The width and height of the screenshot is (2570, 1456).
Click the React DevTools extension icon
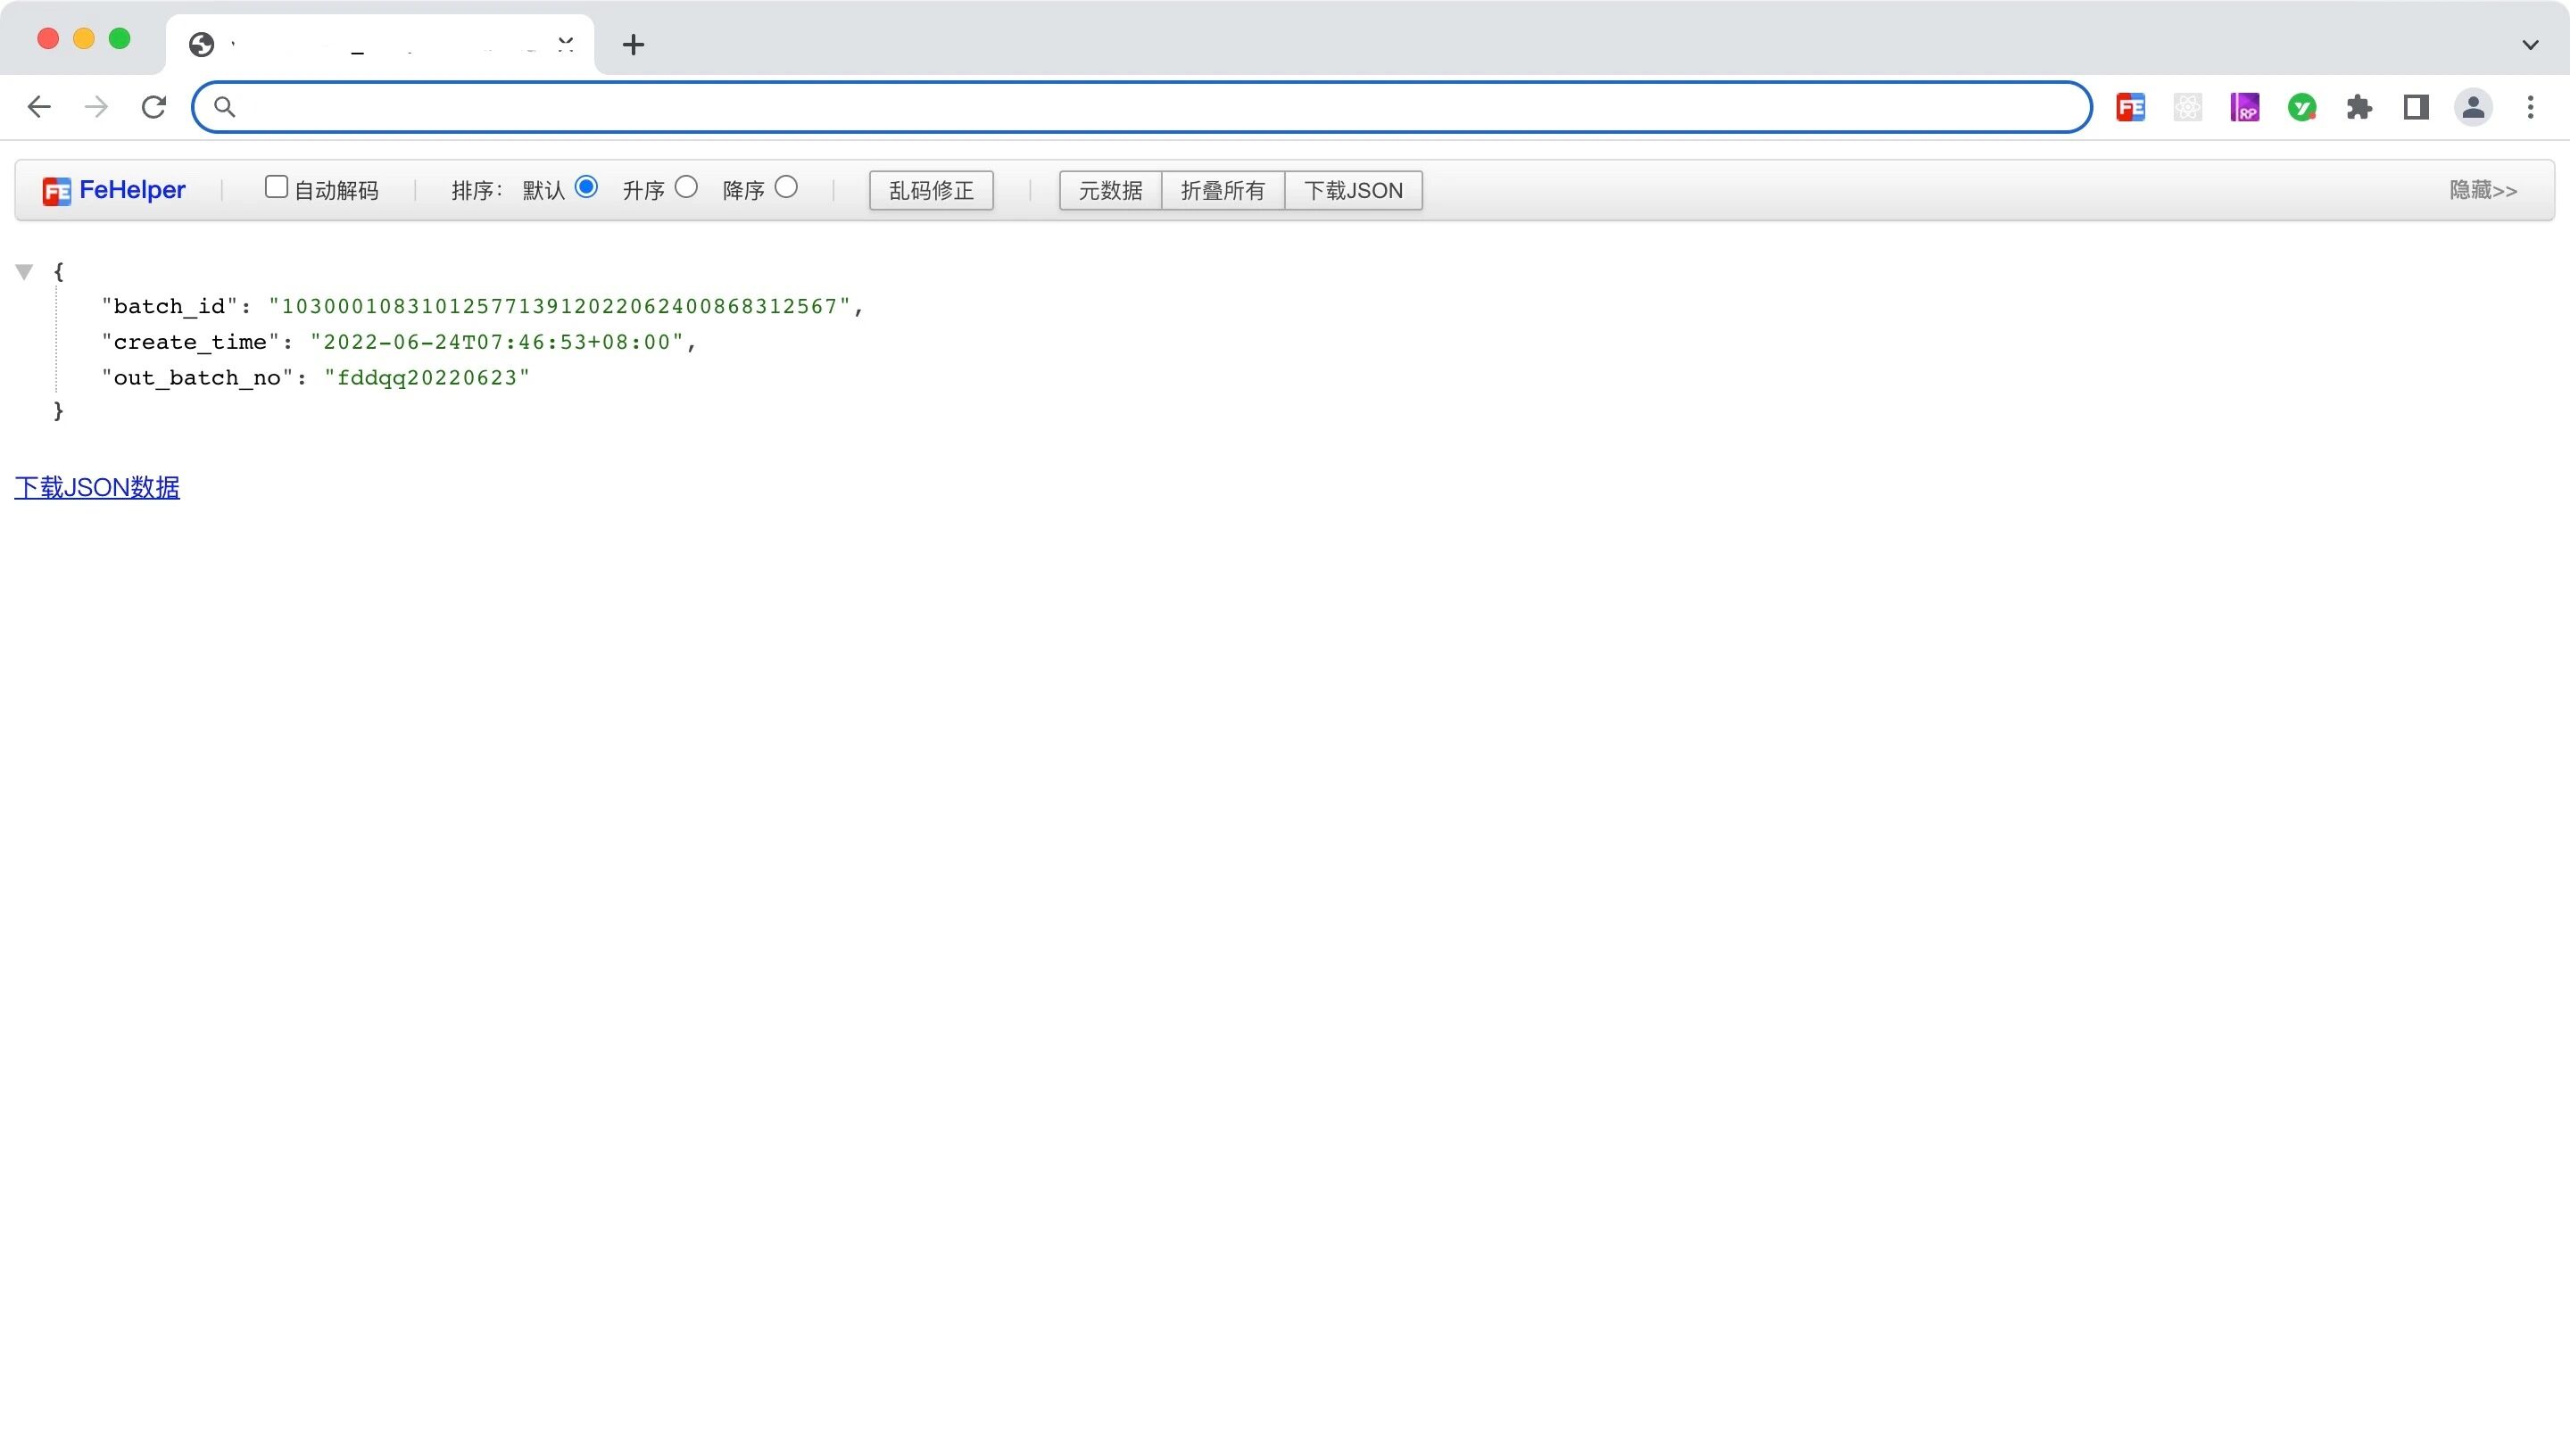point(2187,107)
